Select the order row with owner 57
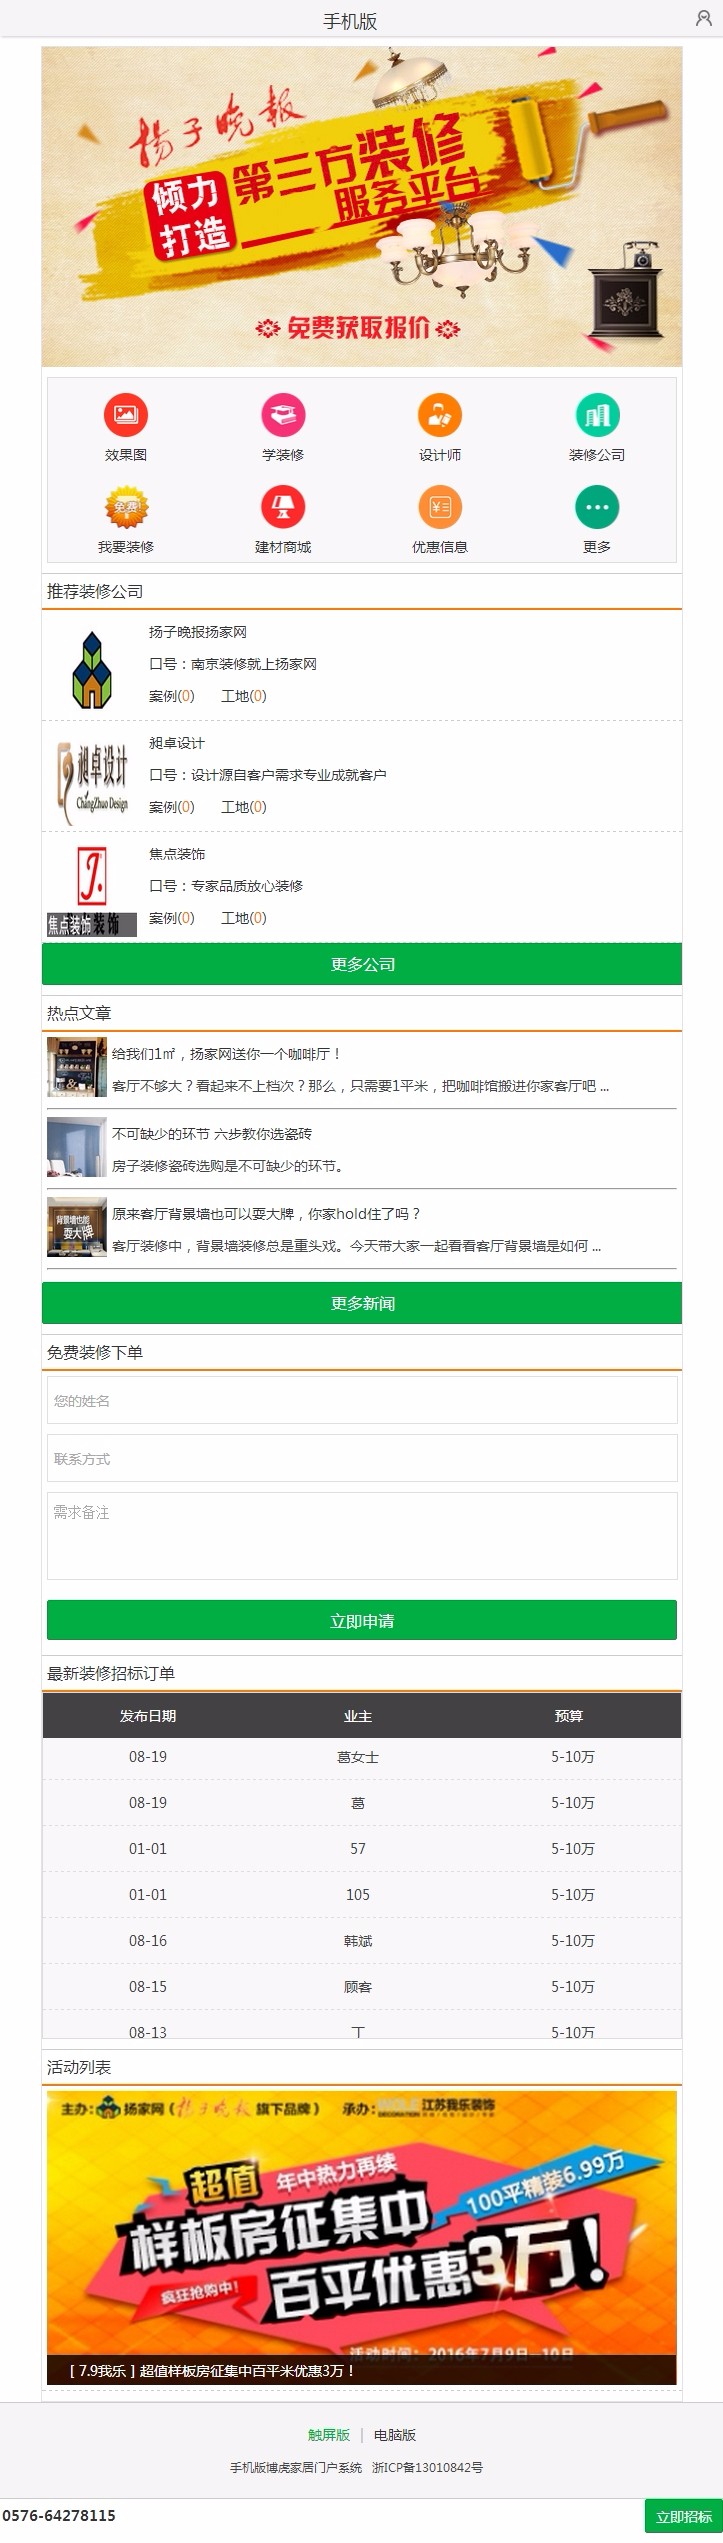723x2543 pixels. point(362,1849)
